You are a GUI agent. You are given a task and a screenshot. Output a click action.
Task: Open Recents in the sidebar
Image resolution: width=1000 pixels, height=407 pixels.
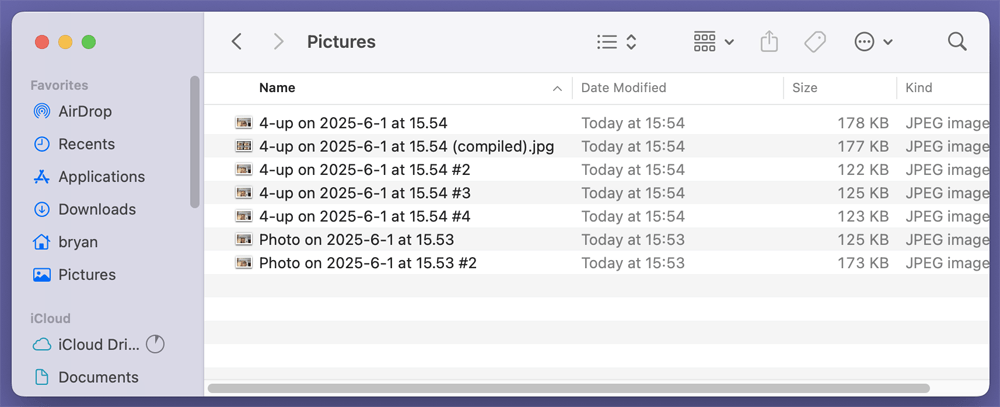pos(86,144)
